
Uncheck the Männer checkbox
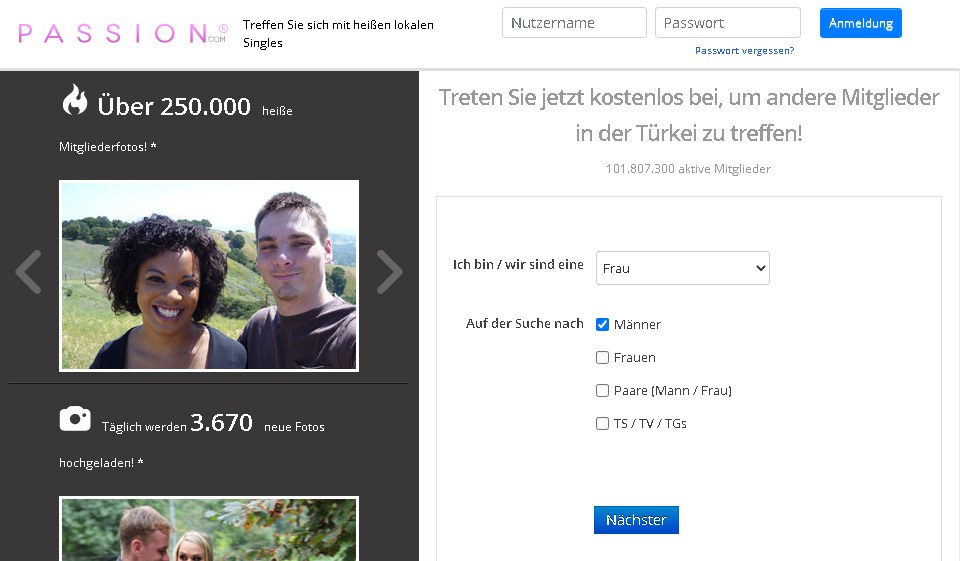click(x=602, y=324)
